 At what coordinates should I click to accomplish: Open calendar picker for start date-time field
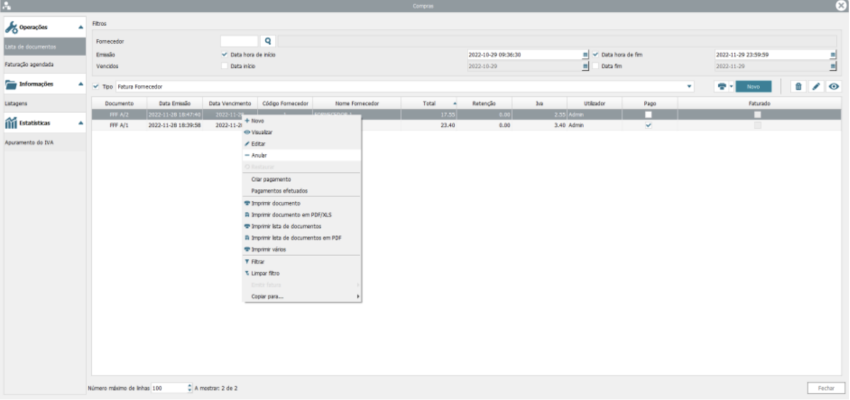[x=585, y=54]
